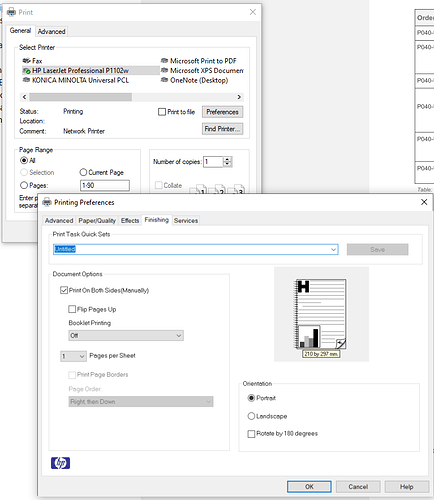Viewport: 434px width, 500px height.
Task: Click the Number of copies field
Action: (213, 162)
